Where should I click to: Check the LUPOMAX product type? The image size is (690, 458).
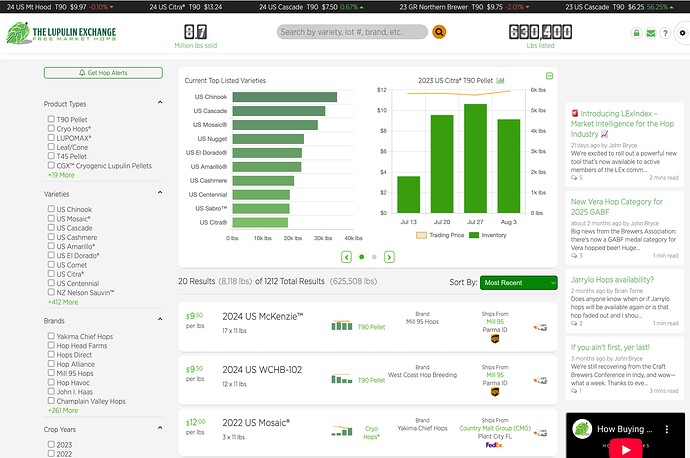(x=51, y=138)
